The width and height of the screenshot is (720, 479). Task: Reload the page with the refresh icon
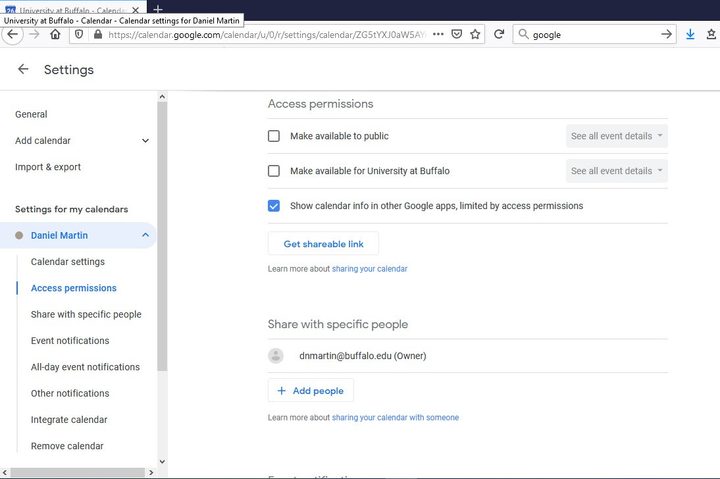coord(499,34)
